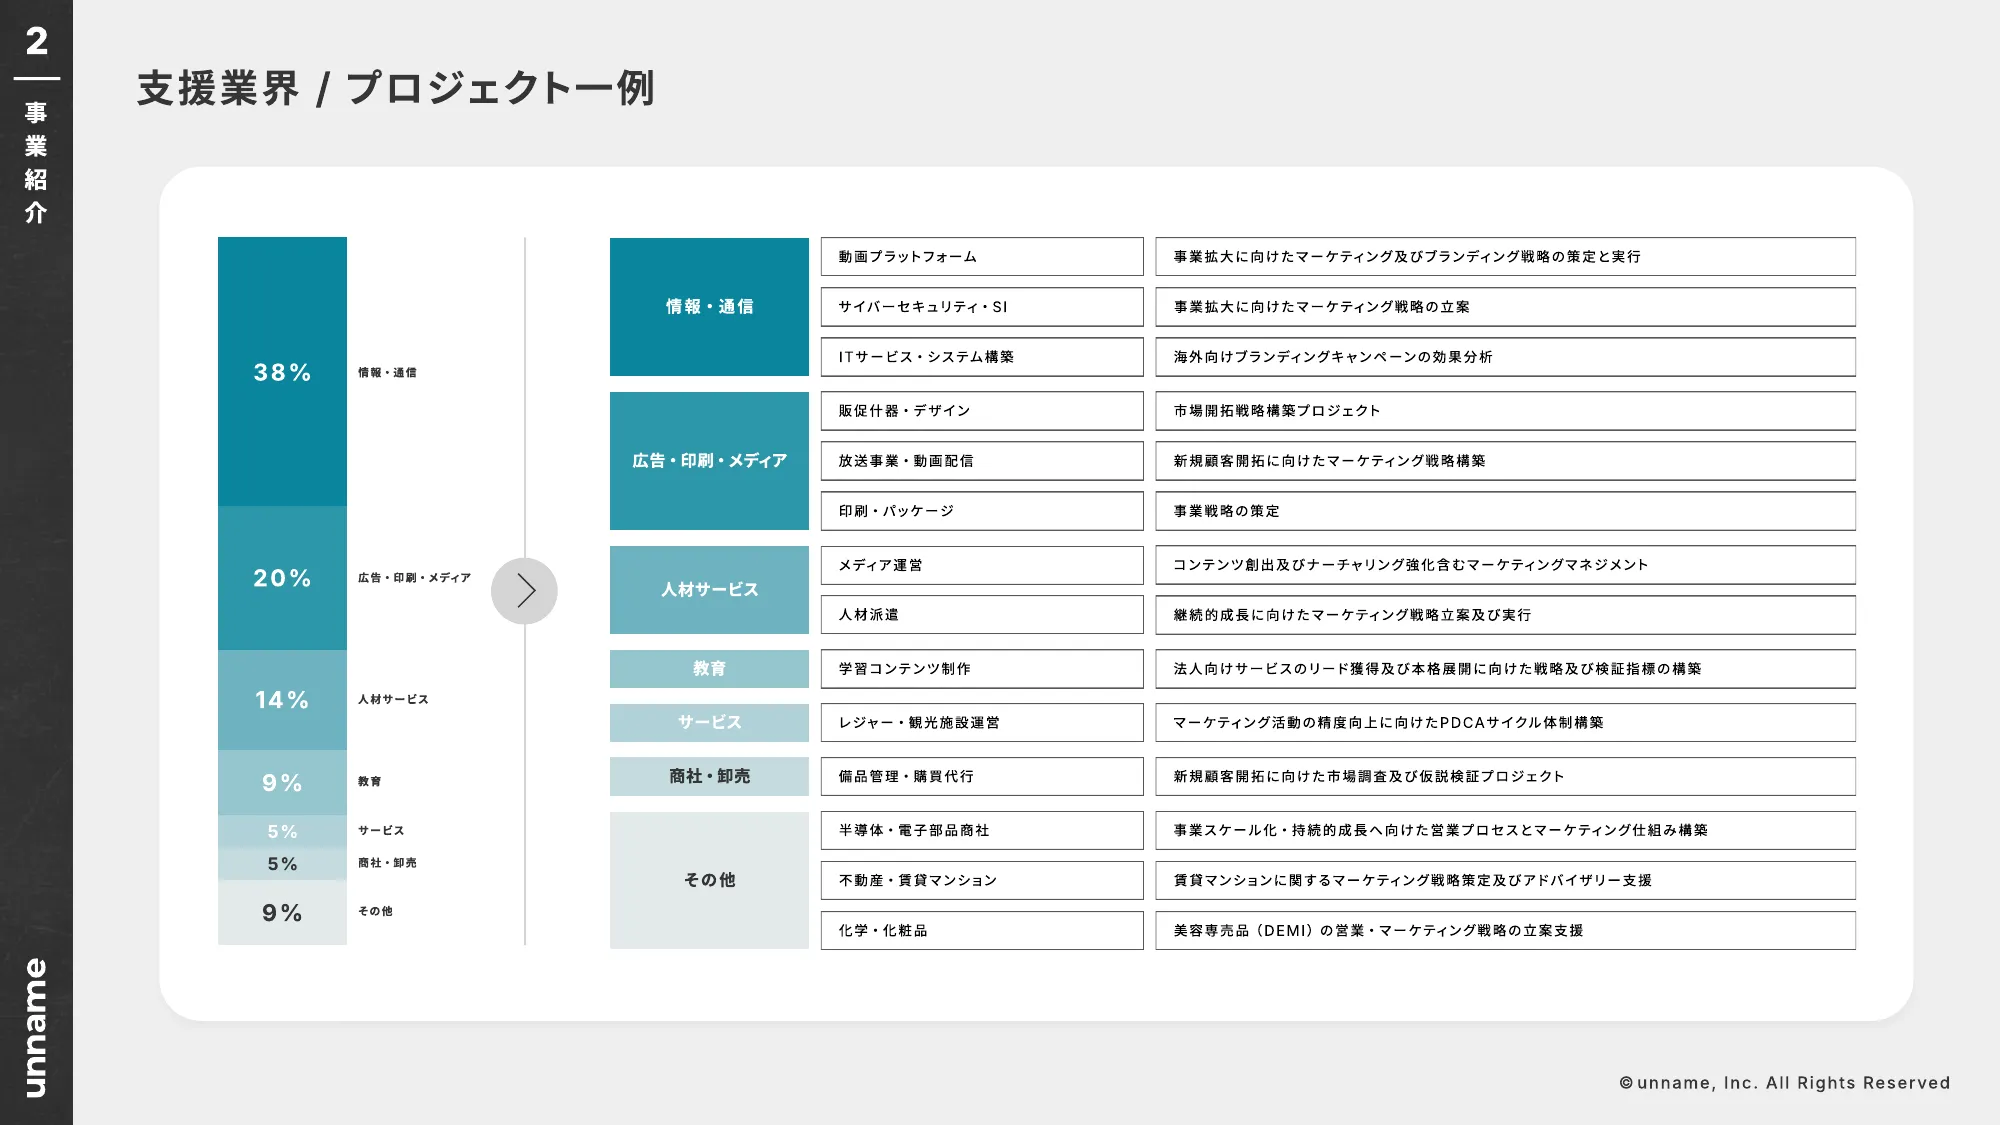Click the 学習コンテンツ制作 cell

[x=982, y=669]
